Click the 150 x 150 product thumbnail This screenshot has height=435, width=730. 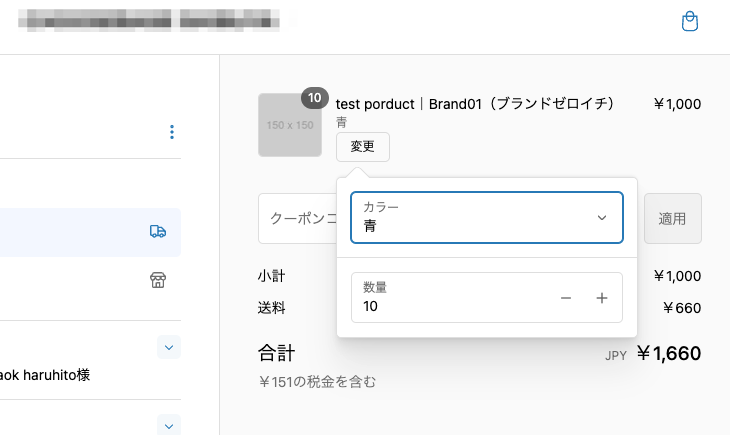289,126
